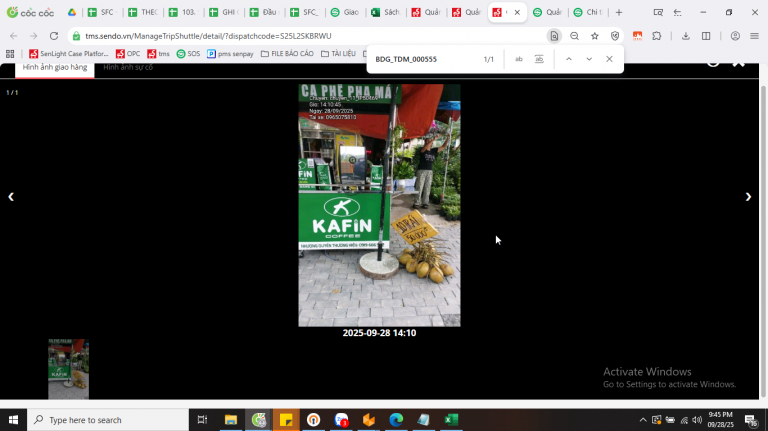Go to next find result
Screen dimensions: 768x431
point(589,59)
